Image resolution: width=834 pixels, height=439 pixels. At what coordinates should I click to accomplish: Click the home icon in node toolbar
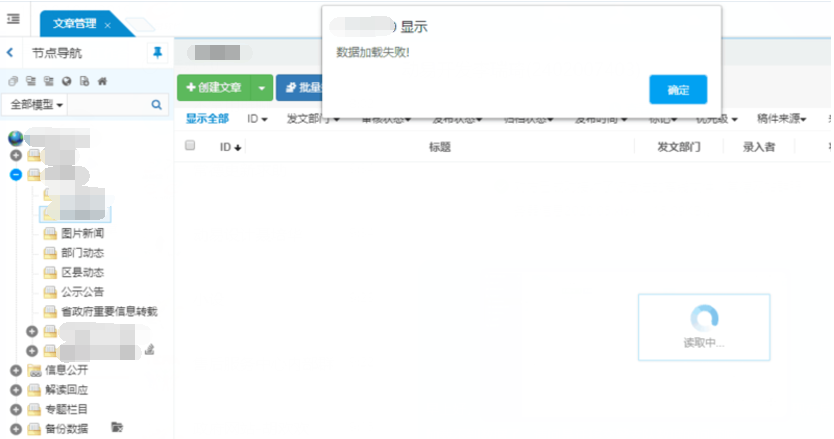(102, 80)
